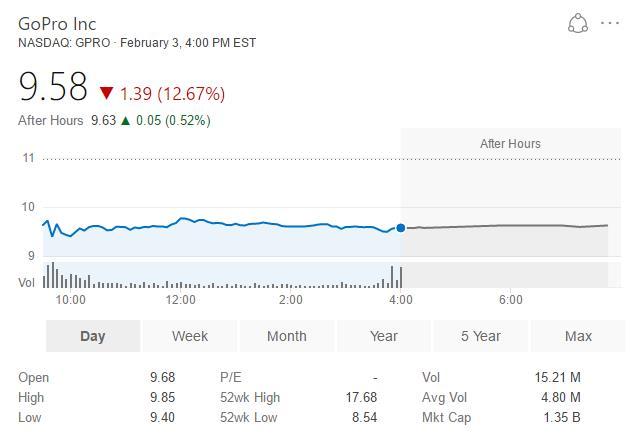640x436 pixels.
Task: Click the Vol bars at market open
Action: (65, 276)
